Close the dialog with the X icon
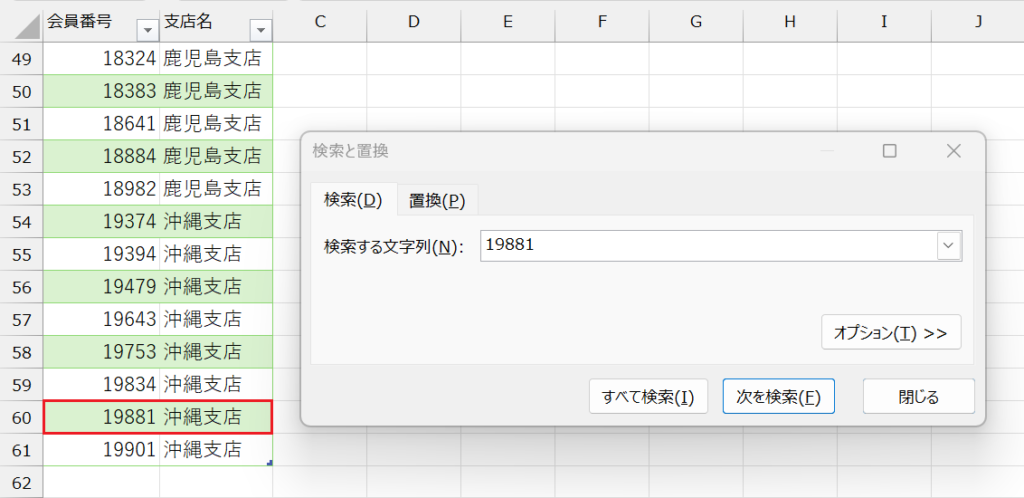Screen dimensions: 1024x498 point(953,151)
